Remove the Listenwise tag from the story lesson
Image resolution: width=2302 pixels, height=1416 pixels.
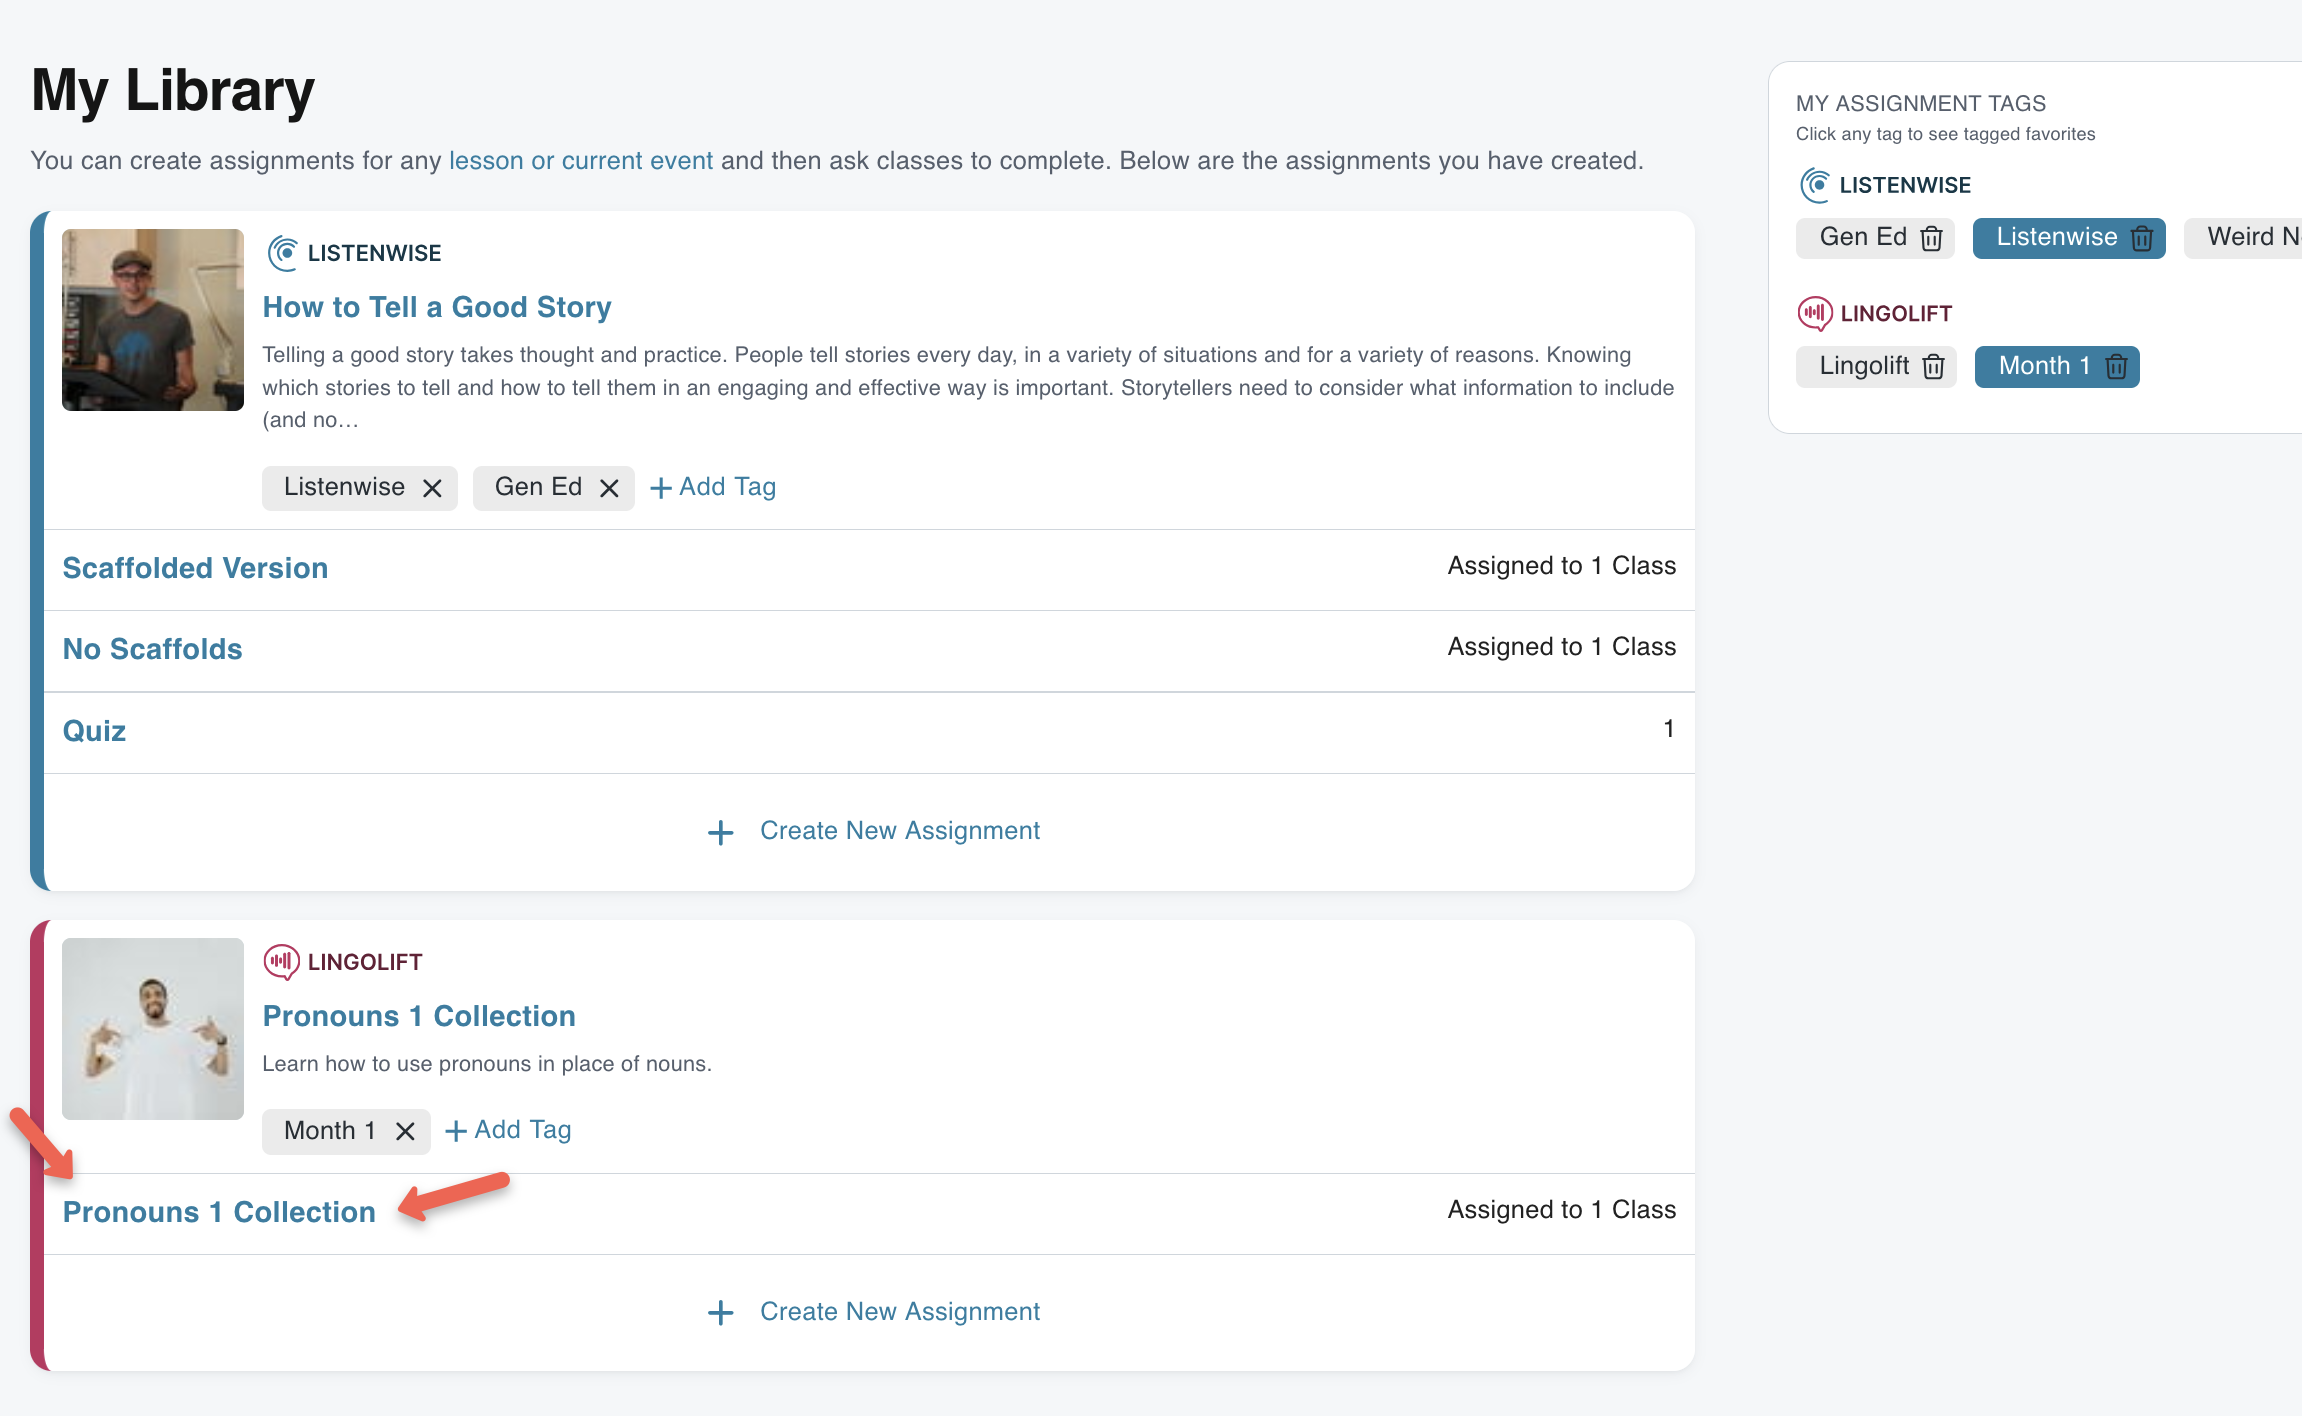432,488
